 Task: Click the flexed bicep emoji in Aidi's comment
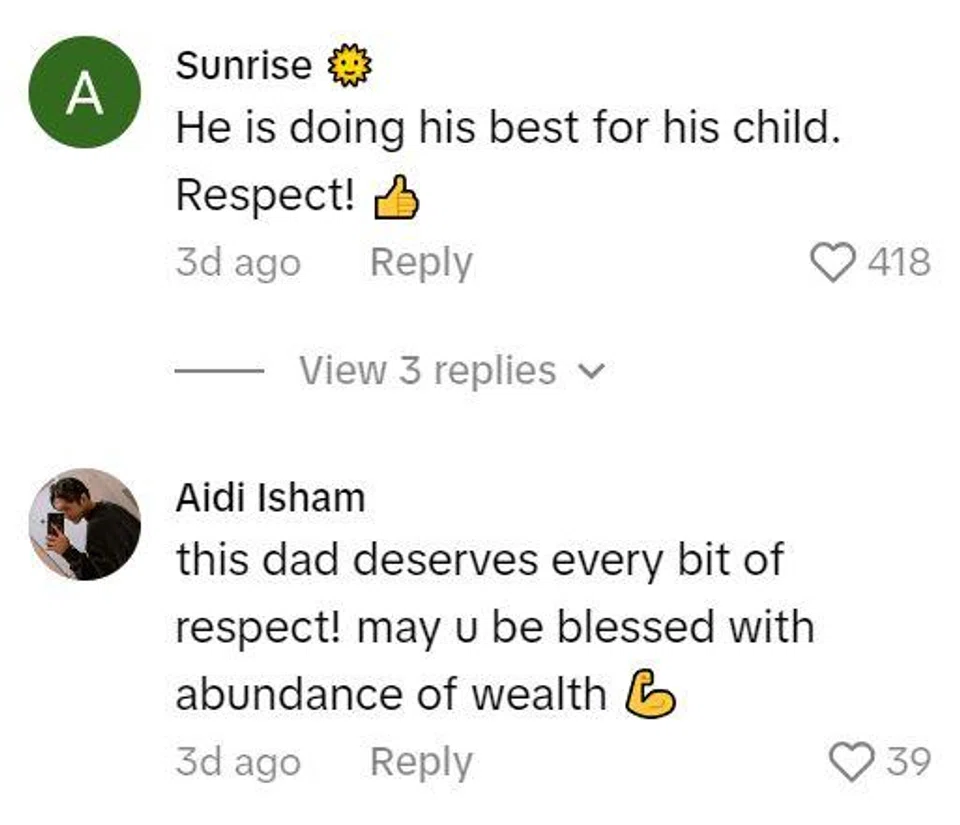pyautogui.click(x=650, y=695)
